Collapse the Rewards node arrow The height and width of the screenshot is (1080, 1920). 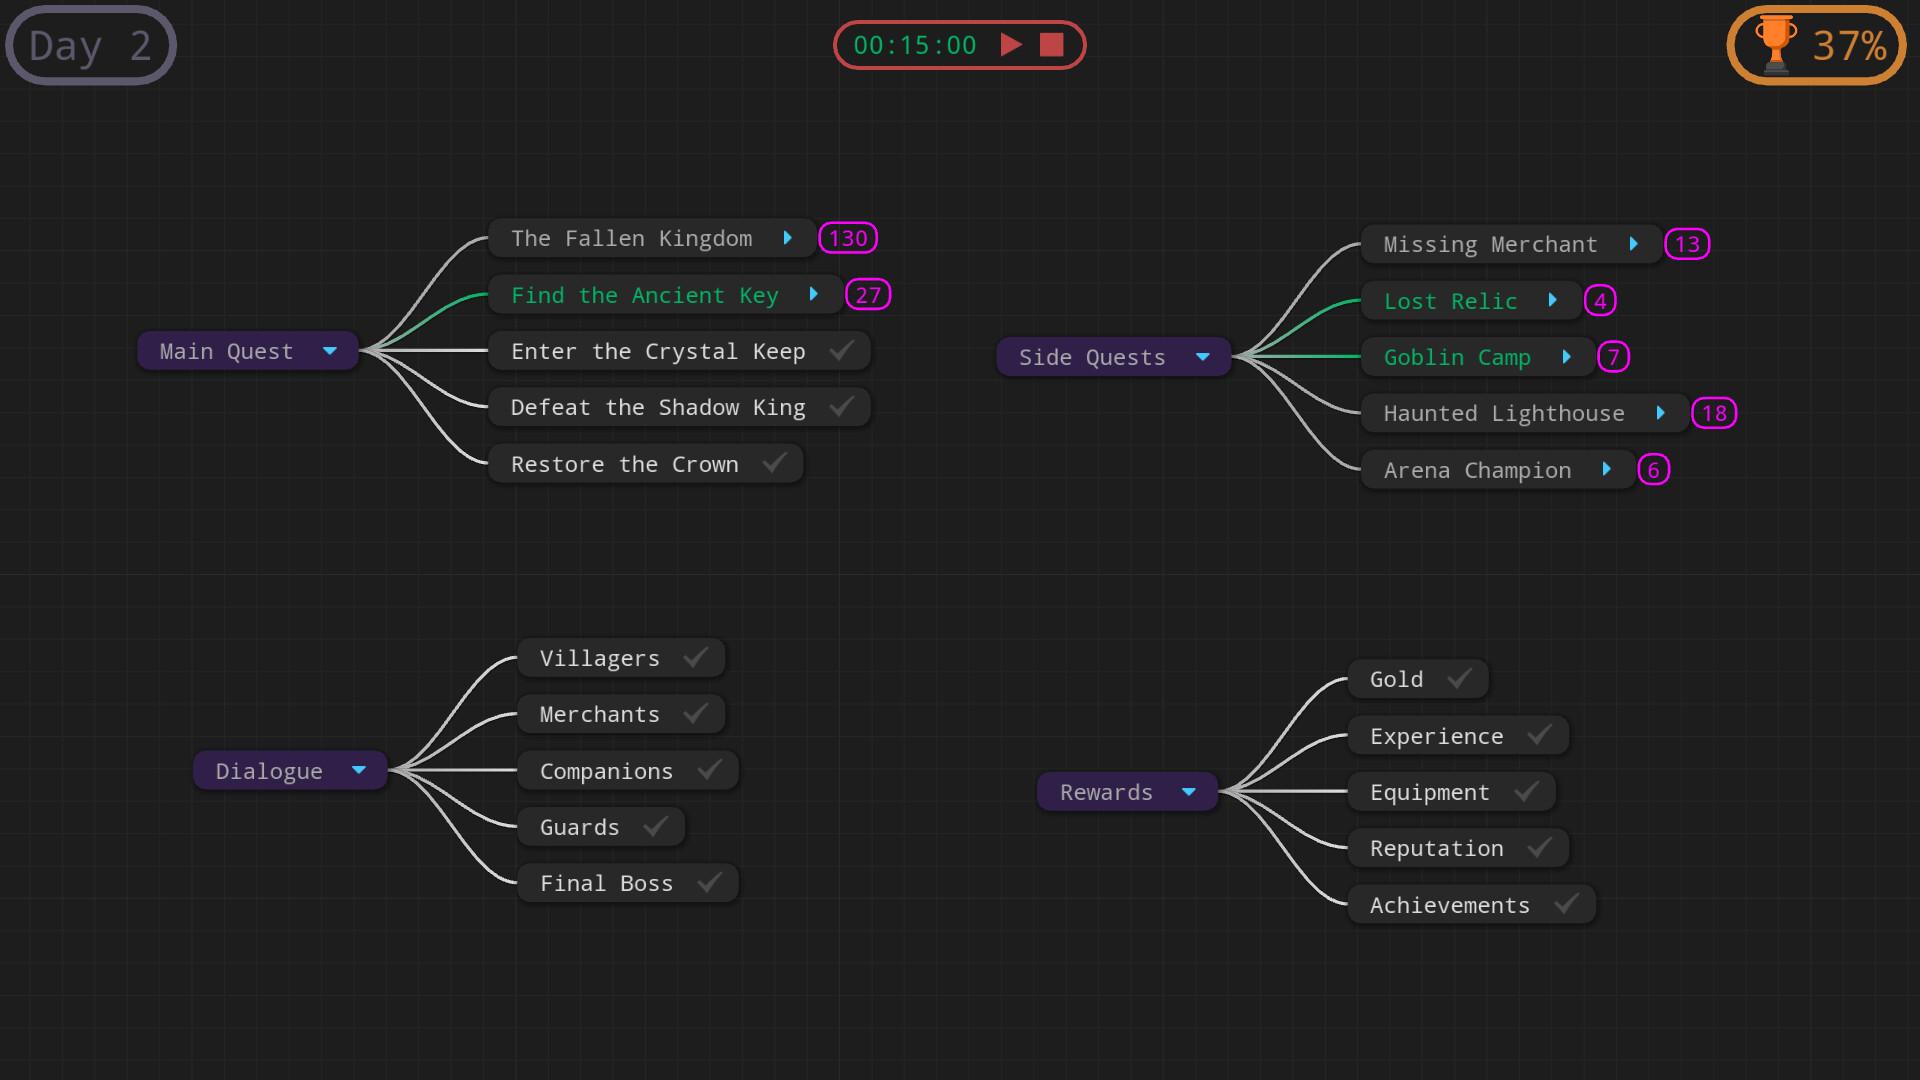pos(1189,792)
